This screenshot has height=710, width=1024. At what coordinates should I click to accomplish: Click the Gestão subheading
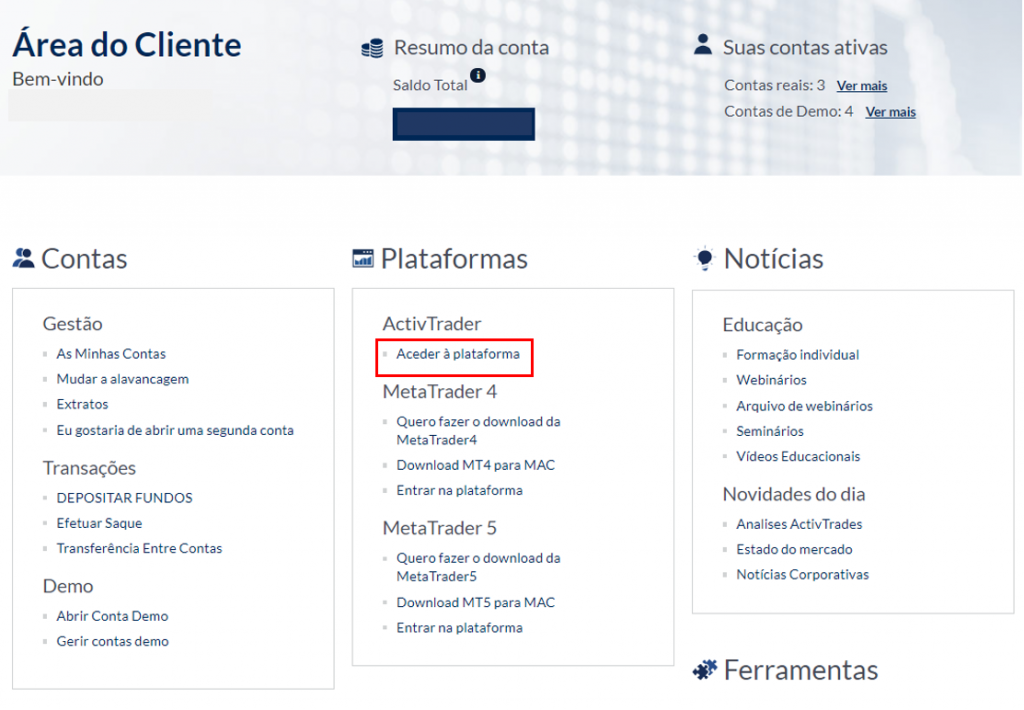coord(72,324)
